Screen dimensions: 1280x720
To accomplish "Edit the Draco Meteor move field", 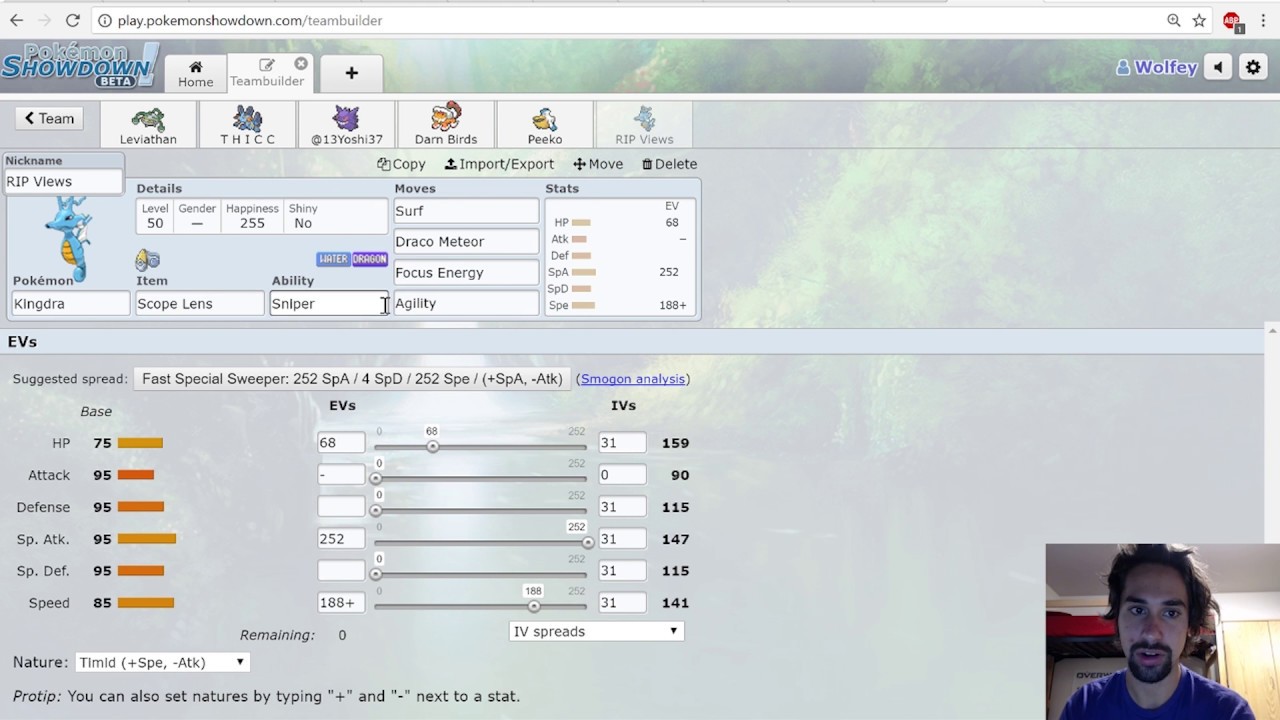I will click(x=466, y=241).
